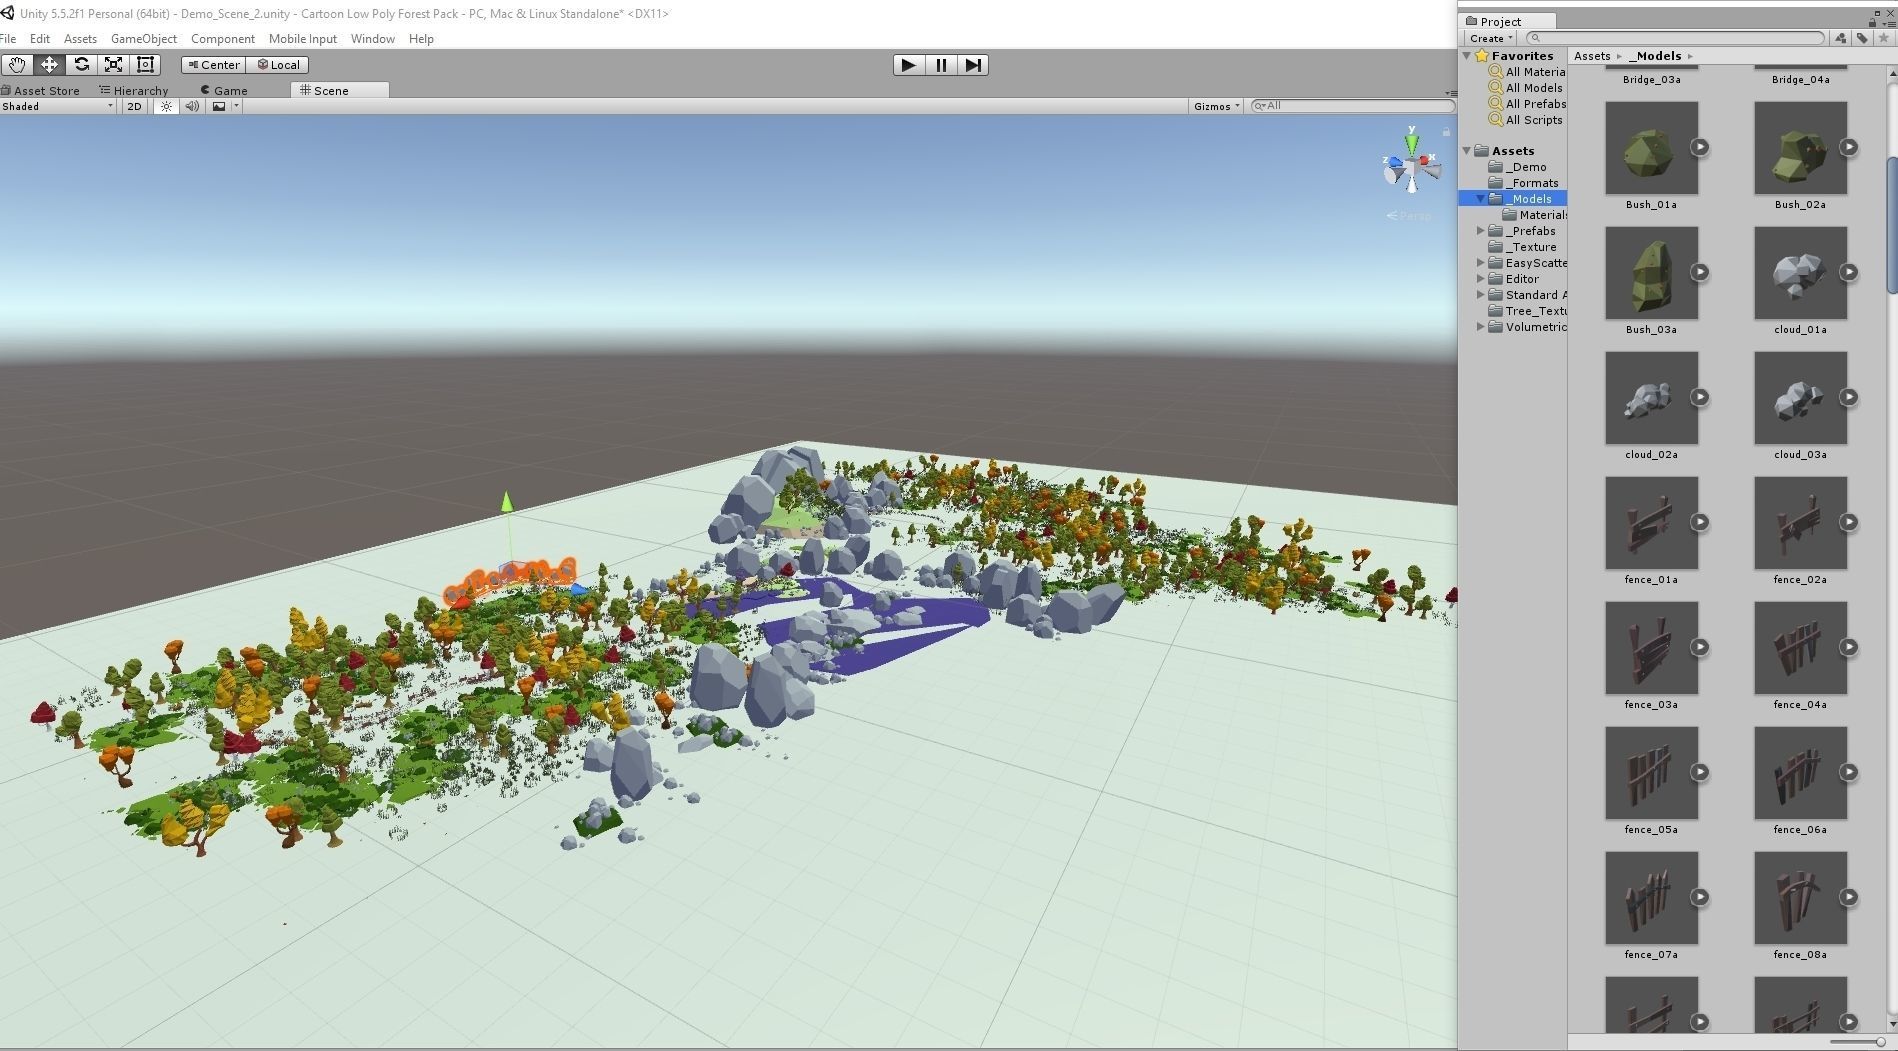Select All Materials favorite search
Viewport: 1898px width, 1051px height.
[1527, 72]
